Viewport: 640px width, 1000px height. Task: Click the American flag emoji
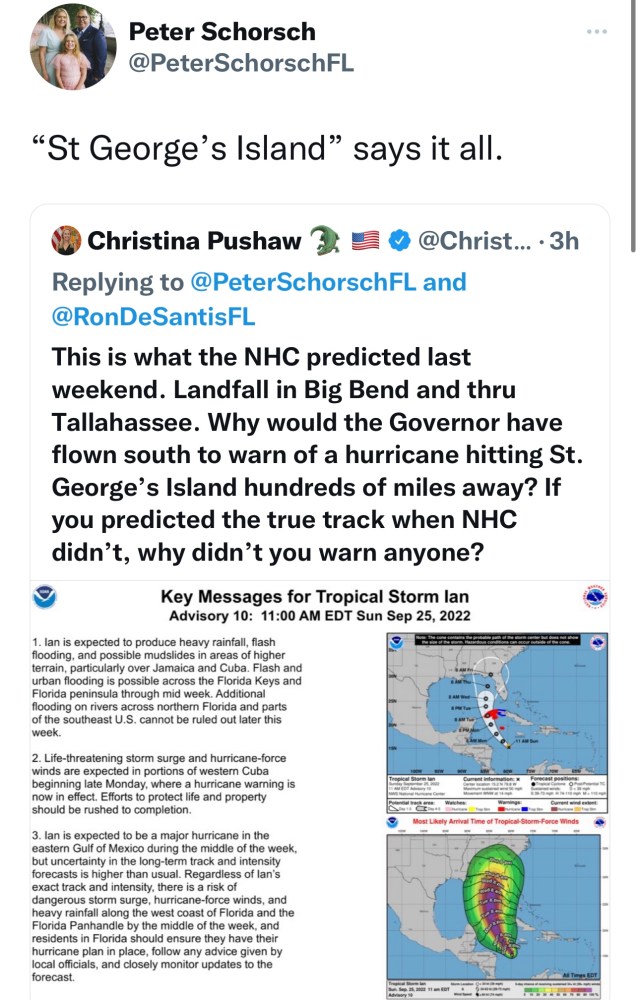(366, 241)
